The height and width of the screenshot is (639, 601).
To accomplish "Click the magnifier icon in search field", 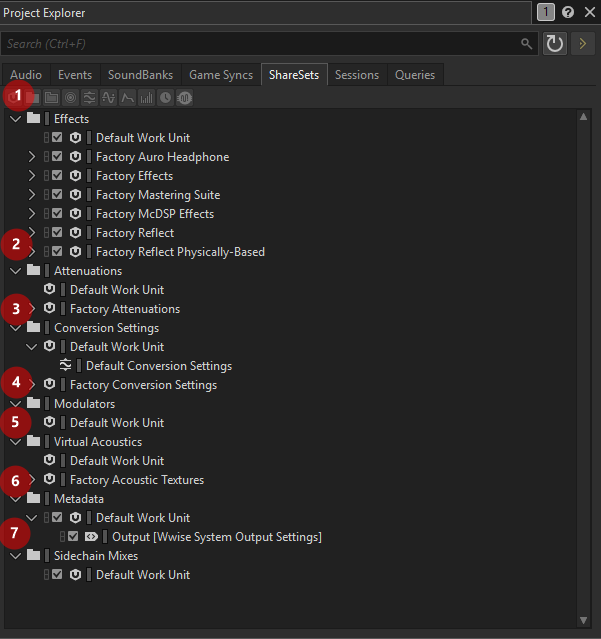I will point(526,44).
